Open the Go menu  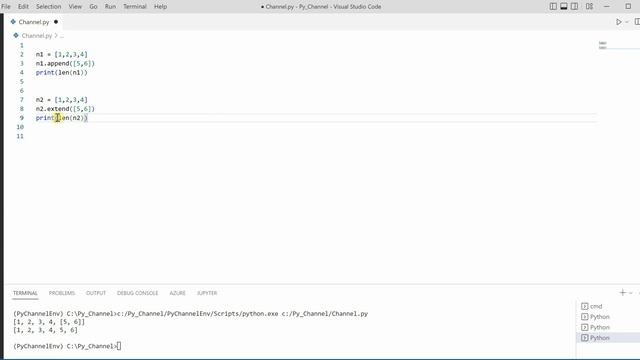click(x=93, y=7)
